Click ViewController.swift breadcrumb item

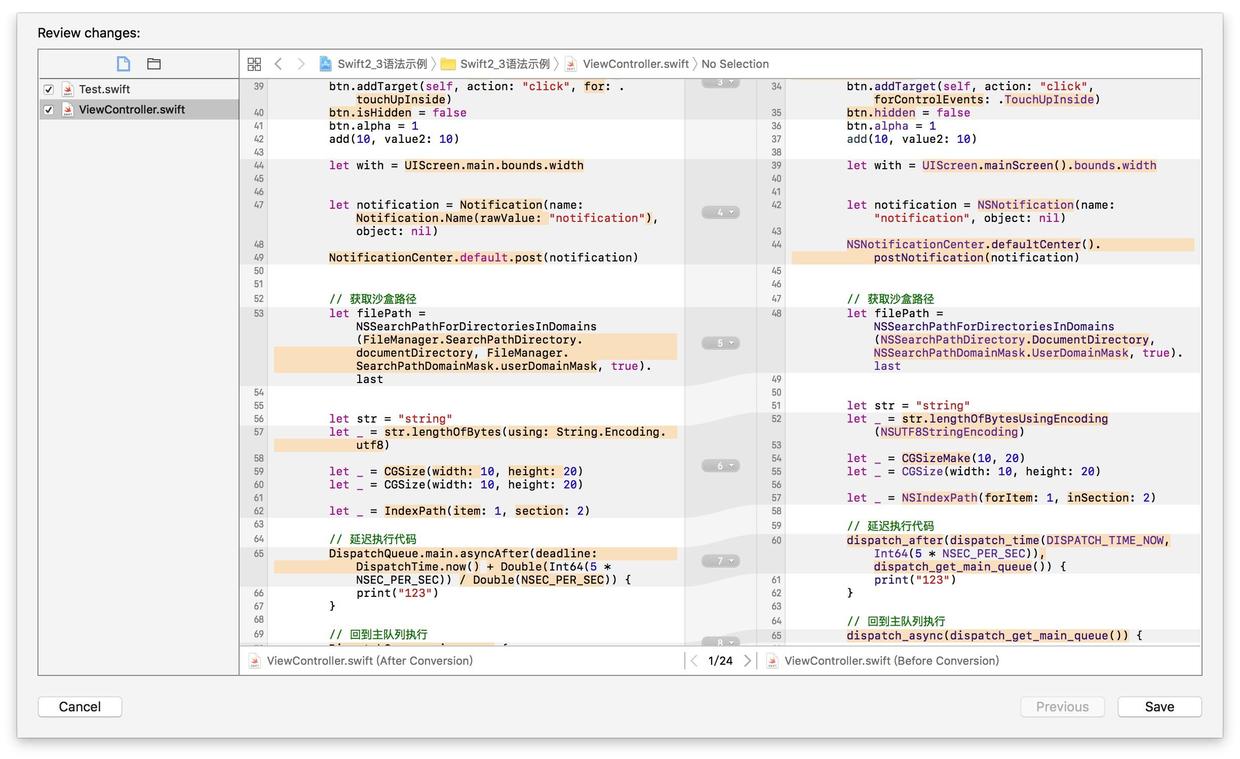635,64
